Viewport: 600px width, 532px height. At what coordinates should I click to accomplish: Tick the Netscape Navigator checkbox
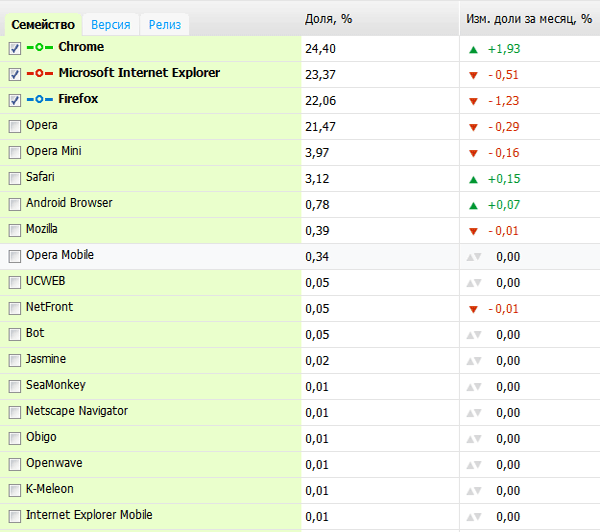(x=15, y=413)
